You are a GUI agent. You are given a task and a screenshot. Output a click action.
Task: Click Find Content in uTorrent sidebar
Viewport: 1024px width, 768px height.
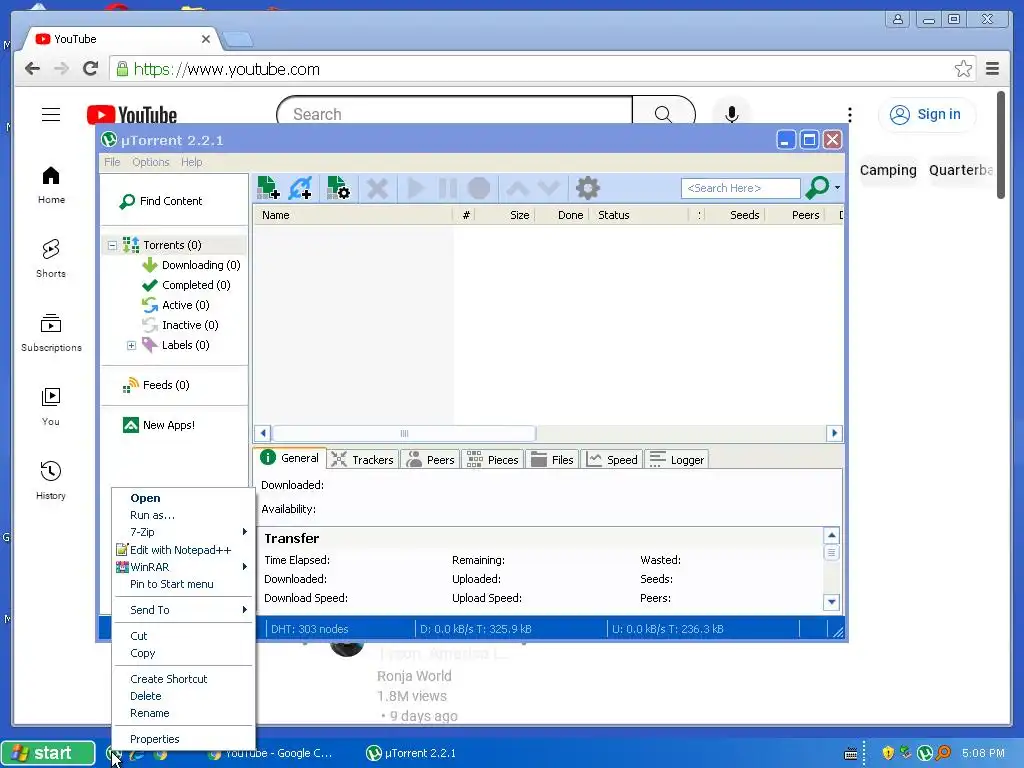click(x=161, y=201)
